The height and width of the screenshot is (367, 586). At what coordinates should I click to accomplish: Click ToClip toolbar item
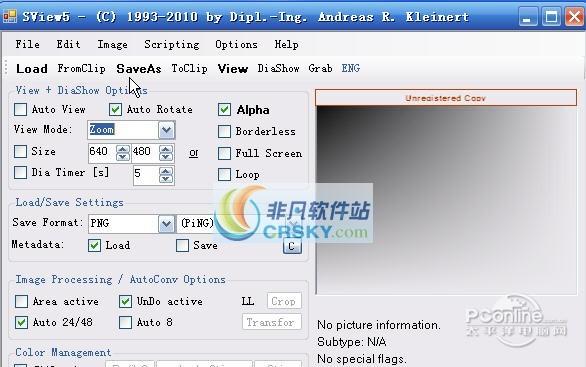click(189, 68)
